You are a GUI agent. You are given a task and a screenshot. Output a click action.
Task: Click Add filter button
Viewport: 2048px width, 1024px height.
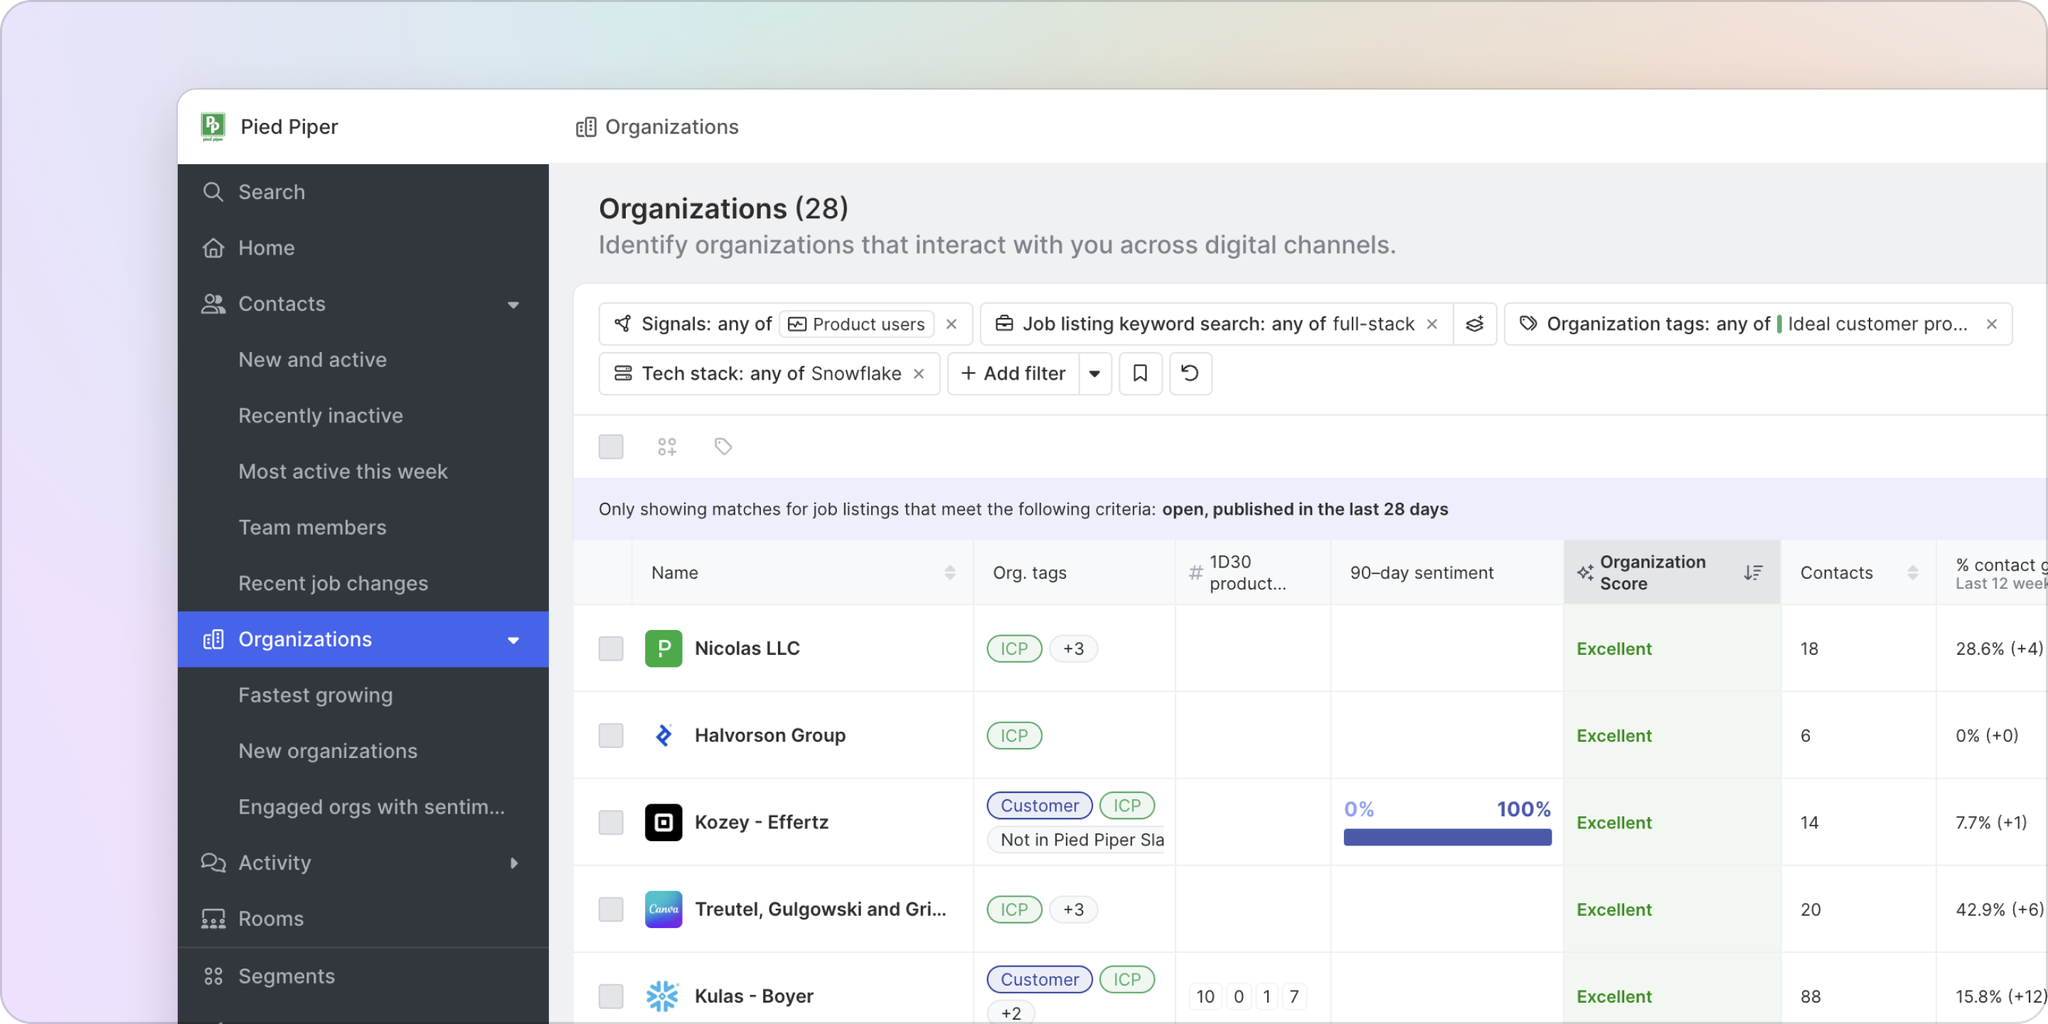(1013, 374)
